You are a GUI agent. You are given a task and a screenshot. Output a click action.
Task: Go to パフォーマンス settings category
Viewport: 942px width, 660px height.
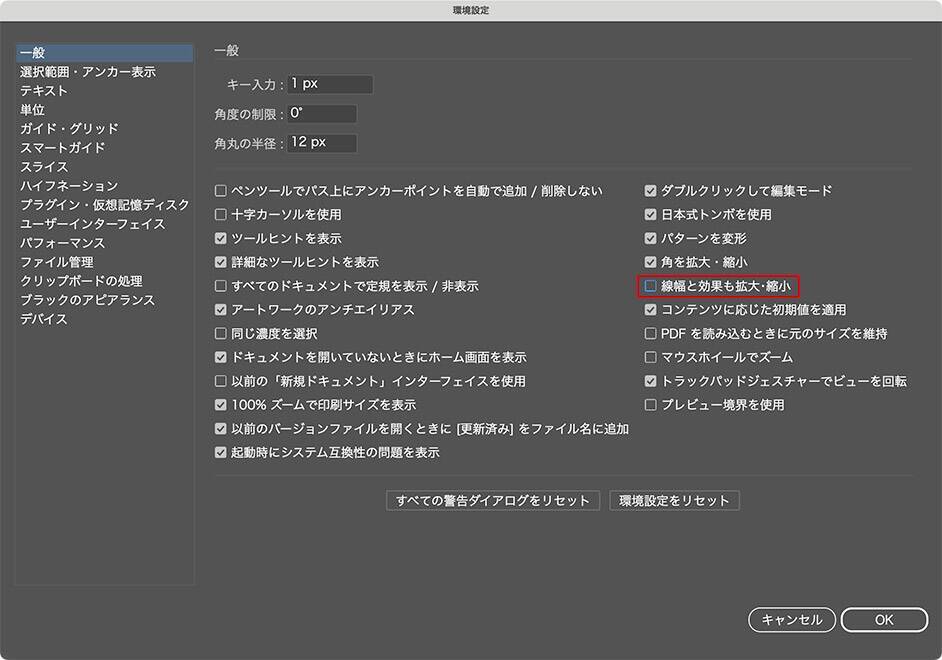tap(62, 243)
